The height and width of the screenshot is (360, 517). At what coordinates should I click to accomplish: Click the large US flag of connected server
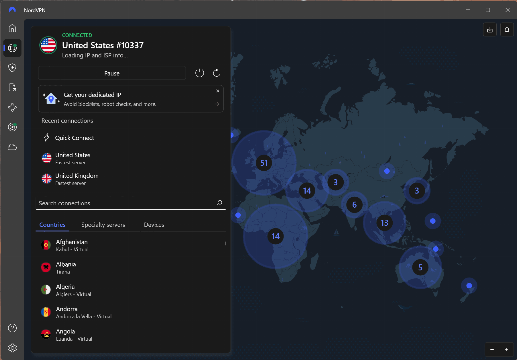click(48, 45)
